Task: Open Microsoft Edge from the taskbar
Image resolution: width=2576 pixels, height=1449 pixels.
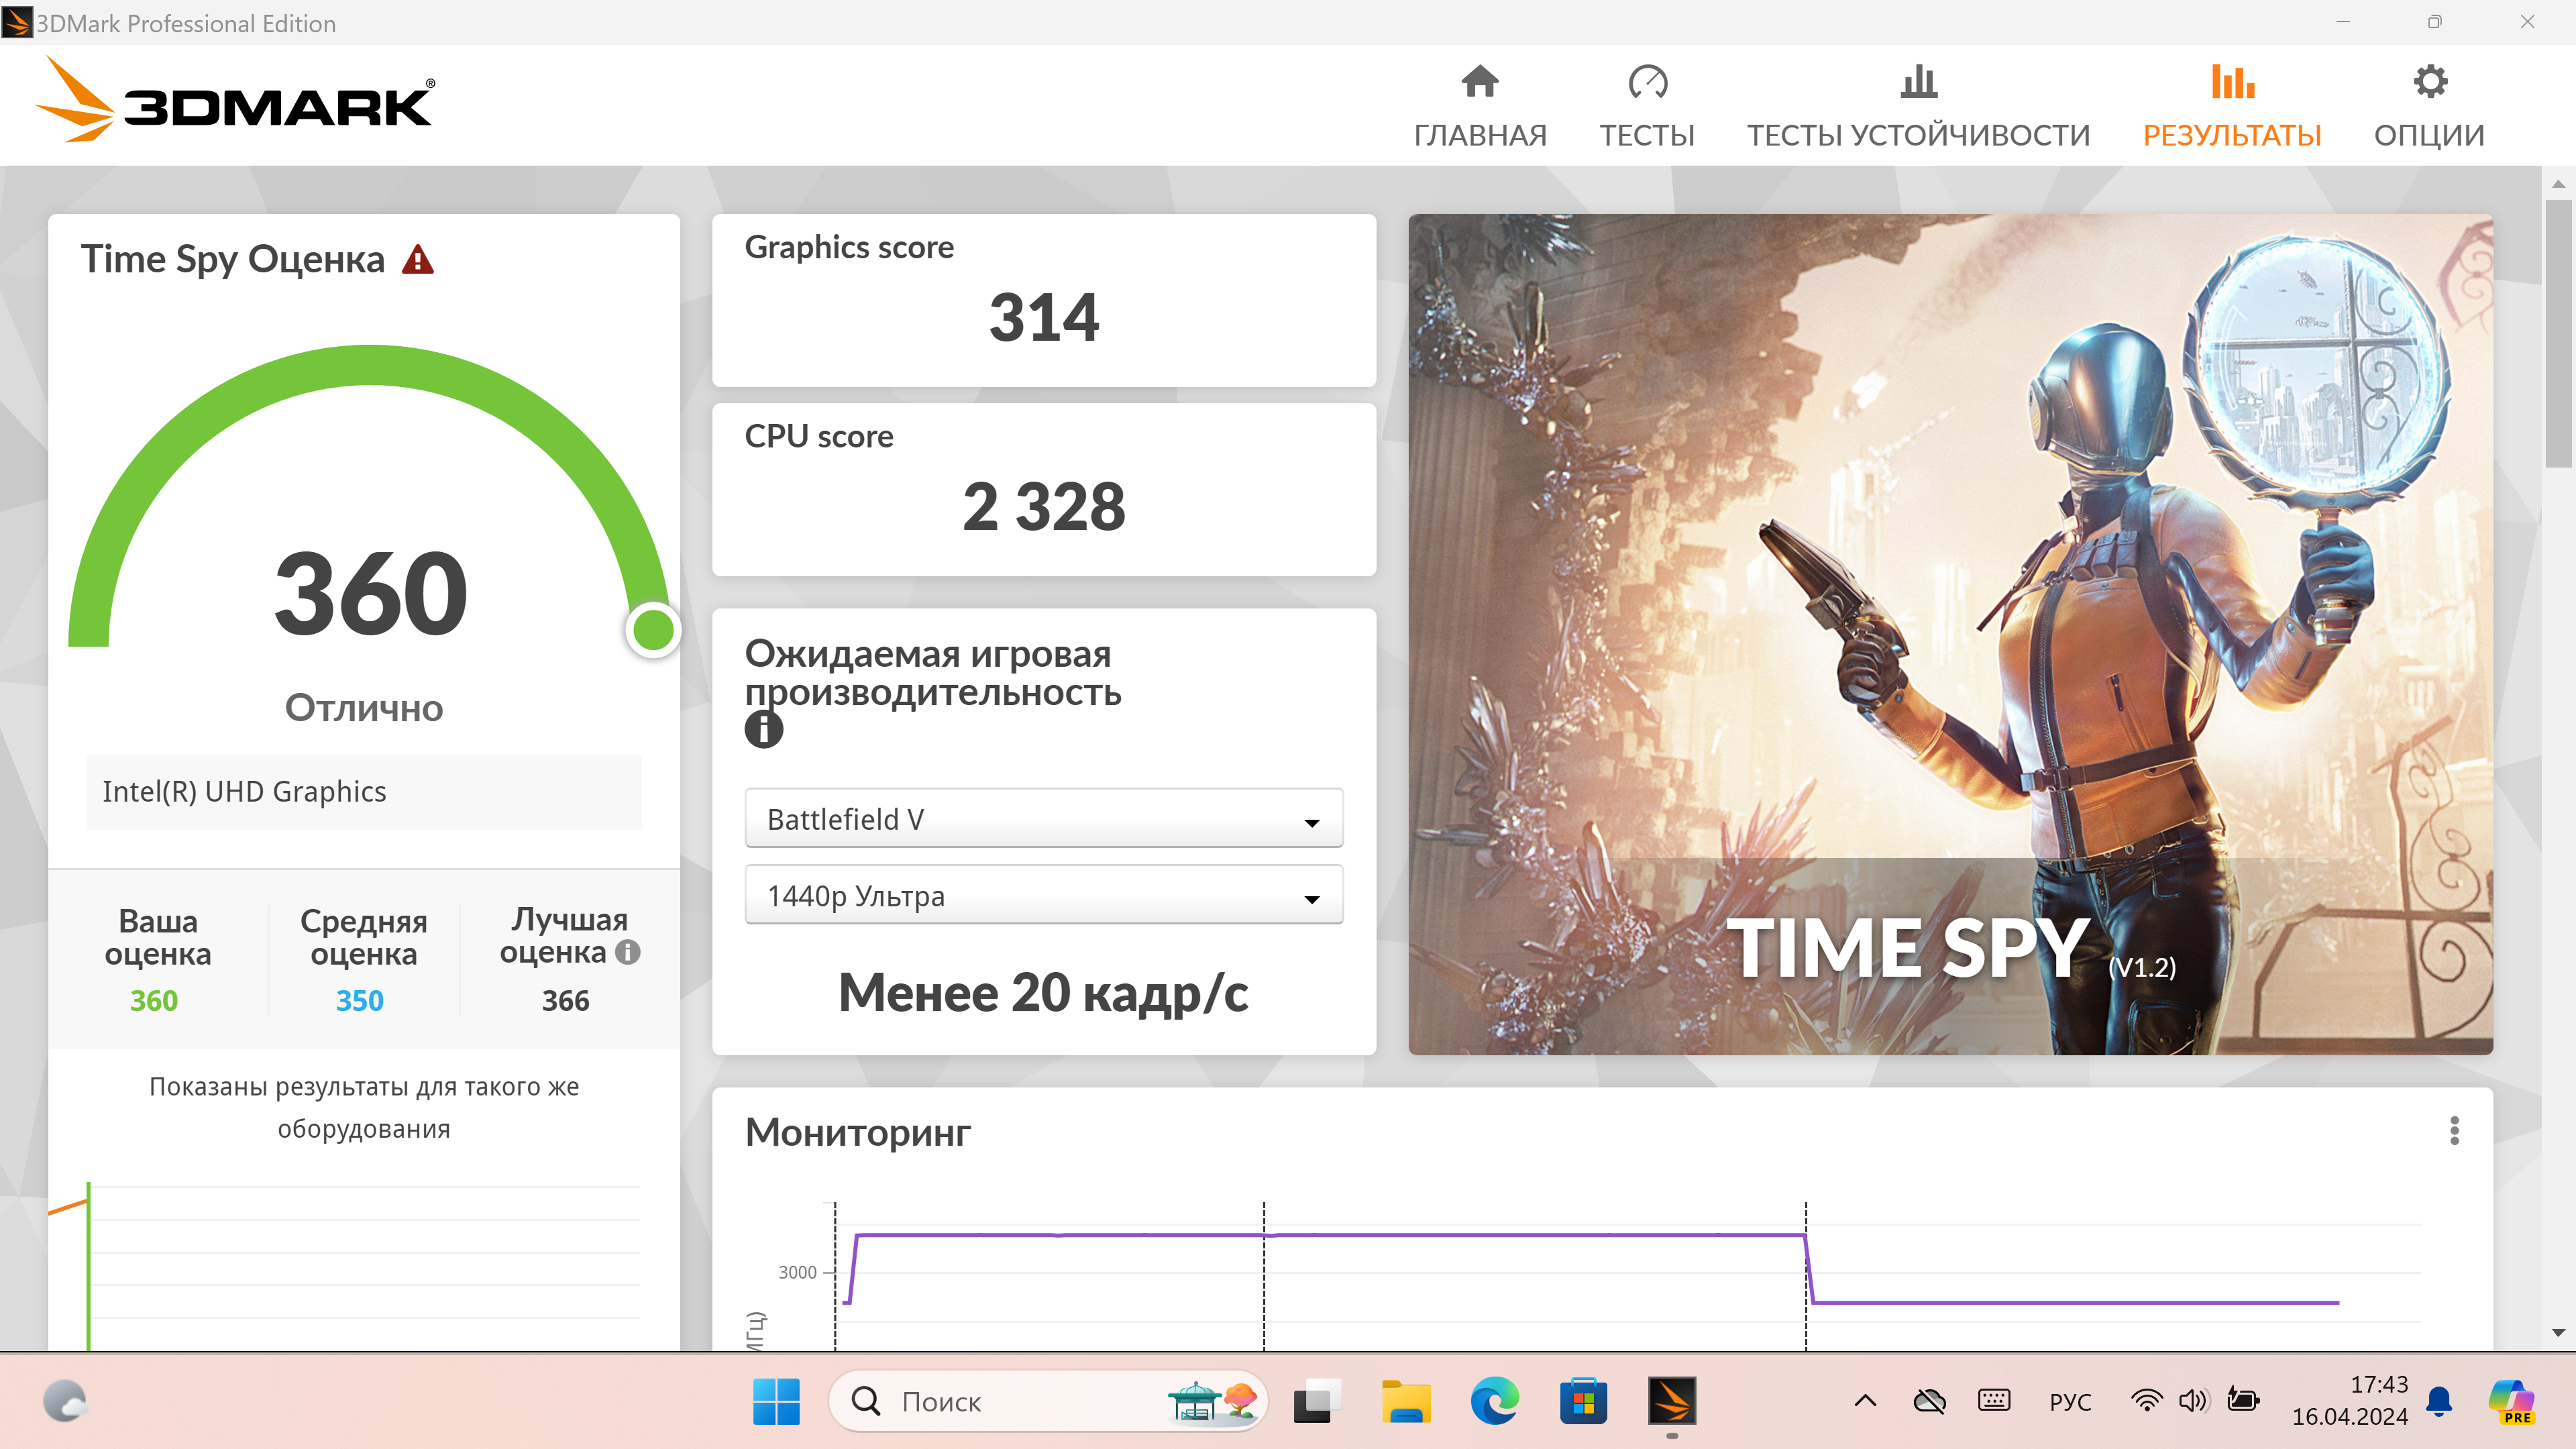Action: point(1494,1401)
